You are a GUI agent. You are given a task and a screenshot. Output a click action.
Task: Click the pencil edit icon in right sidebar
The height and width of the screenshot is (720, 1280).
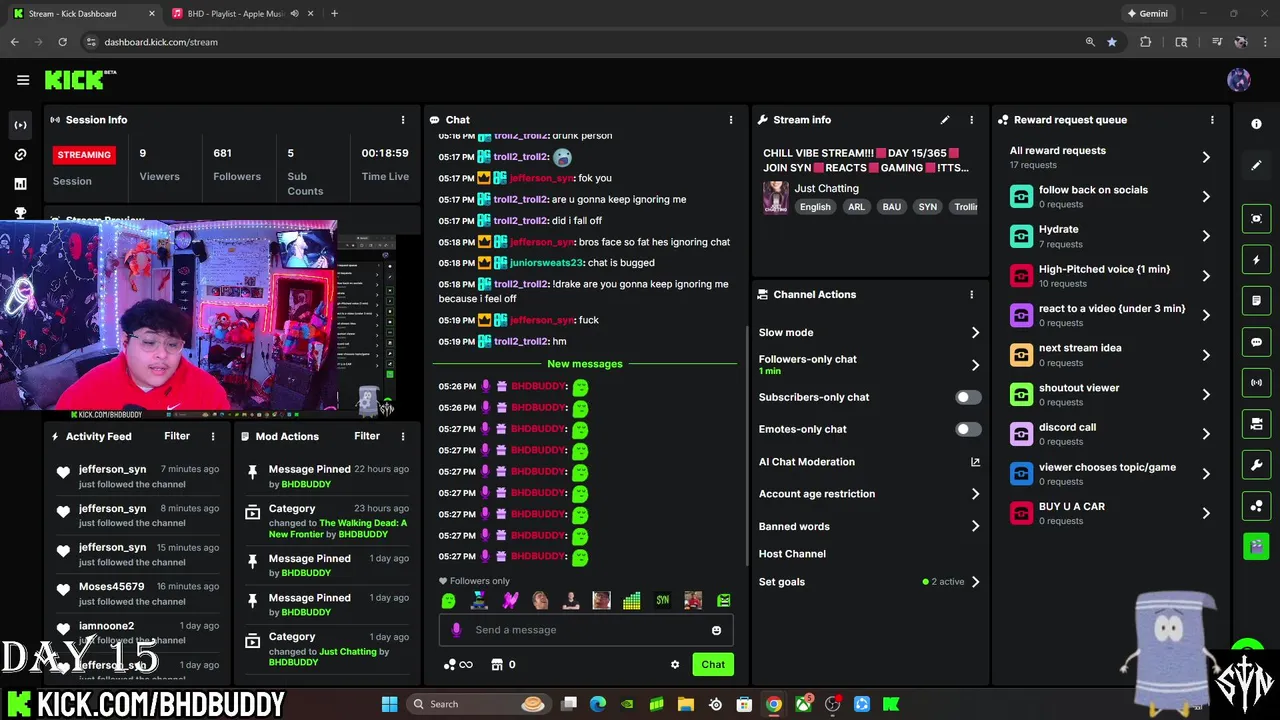pos(1256,165)
